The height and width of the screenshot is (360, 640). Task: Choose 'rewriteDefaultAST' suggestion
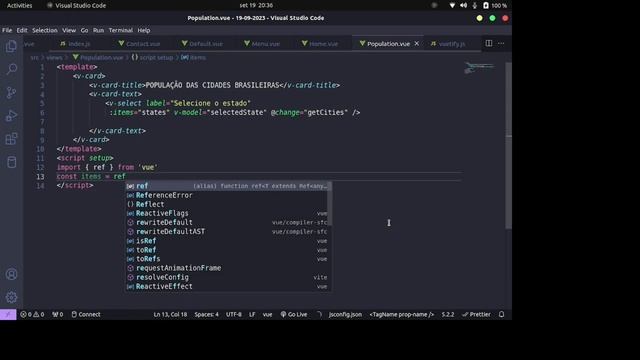coord(228,231)
